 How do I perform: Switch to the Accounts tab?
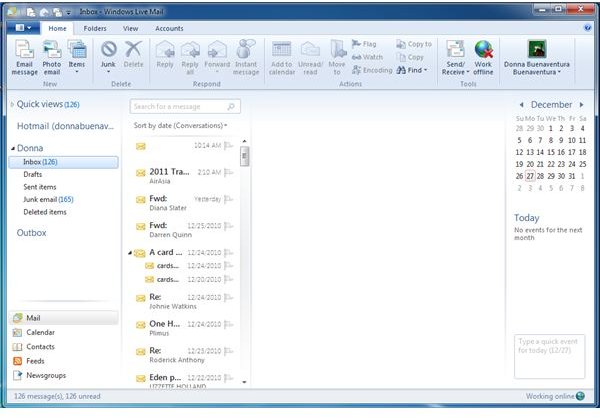[x=169, y=28]
